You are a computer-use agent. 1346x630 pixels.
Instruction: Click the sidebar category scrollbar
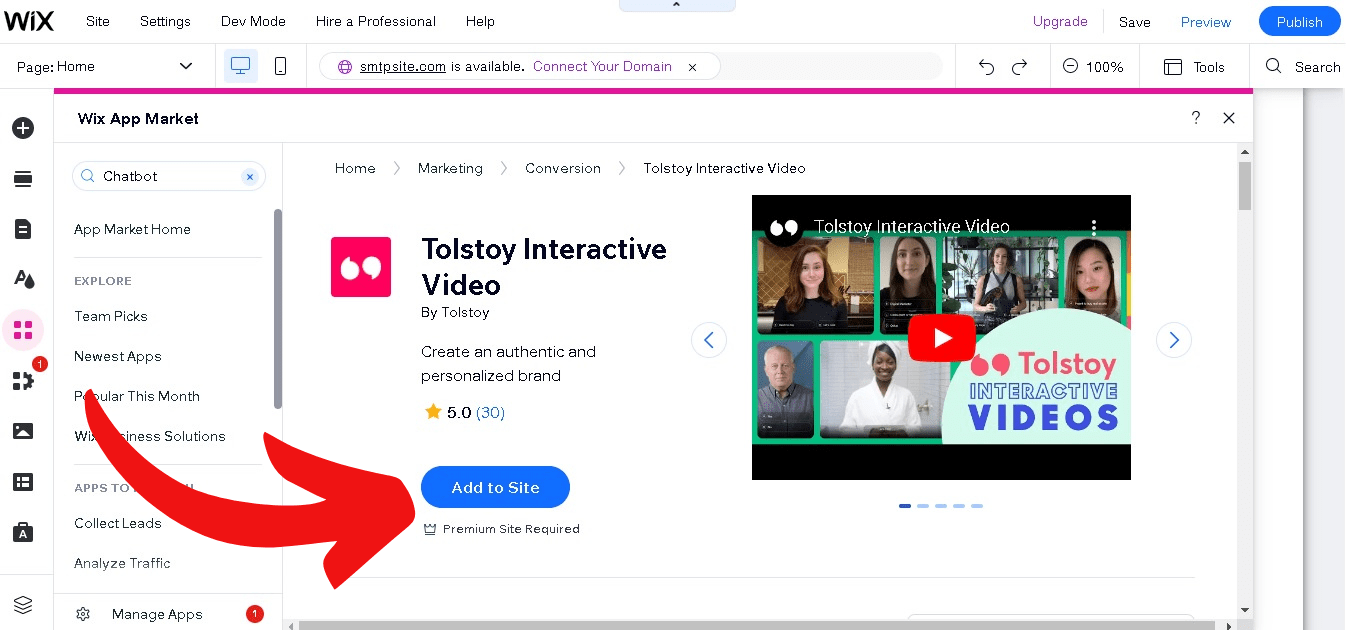[x=278, y=308]
